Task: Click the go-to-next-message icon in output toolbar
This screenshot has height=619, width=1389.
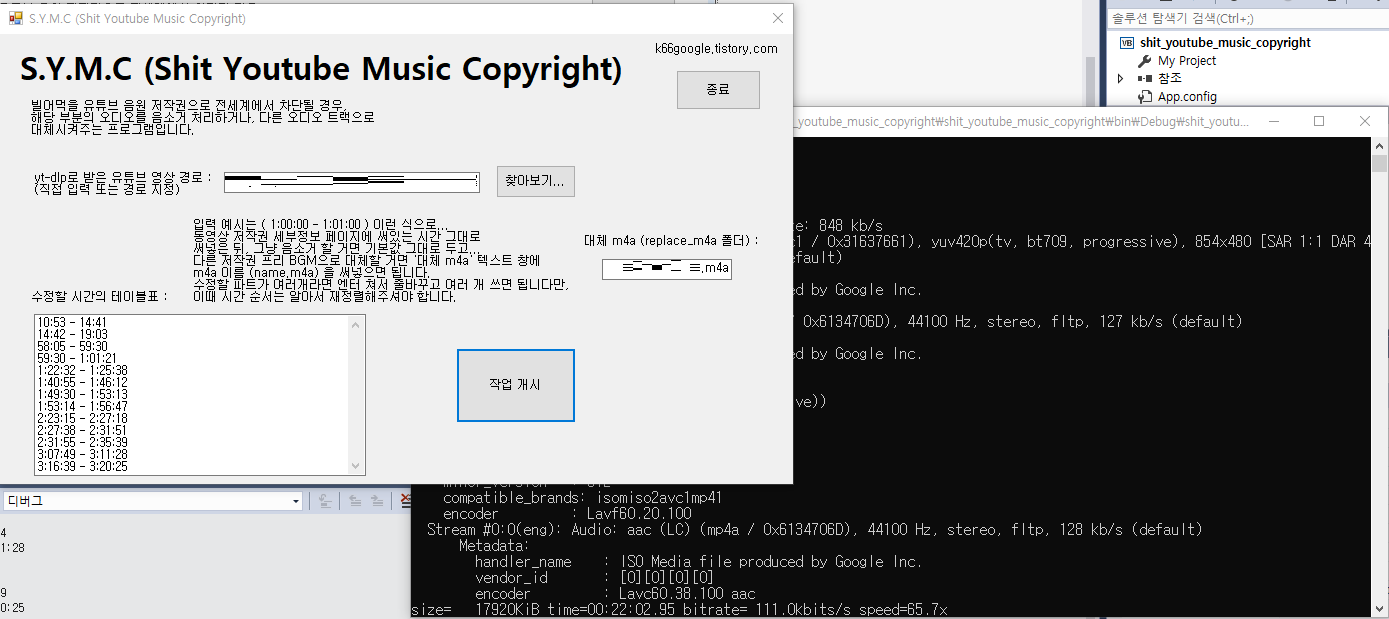Action: 375,501
